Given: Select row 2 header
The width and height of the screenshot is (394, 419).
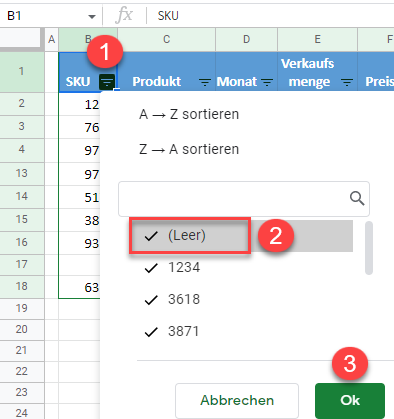Looking at the screenshot, I should click(x=22, y=104).
